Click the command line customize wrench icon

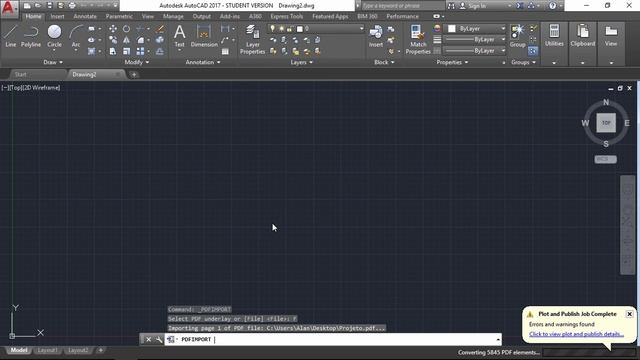click(x=159, y=339)
